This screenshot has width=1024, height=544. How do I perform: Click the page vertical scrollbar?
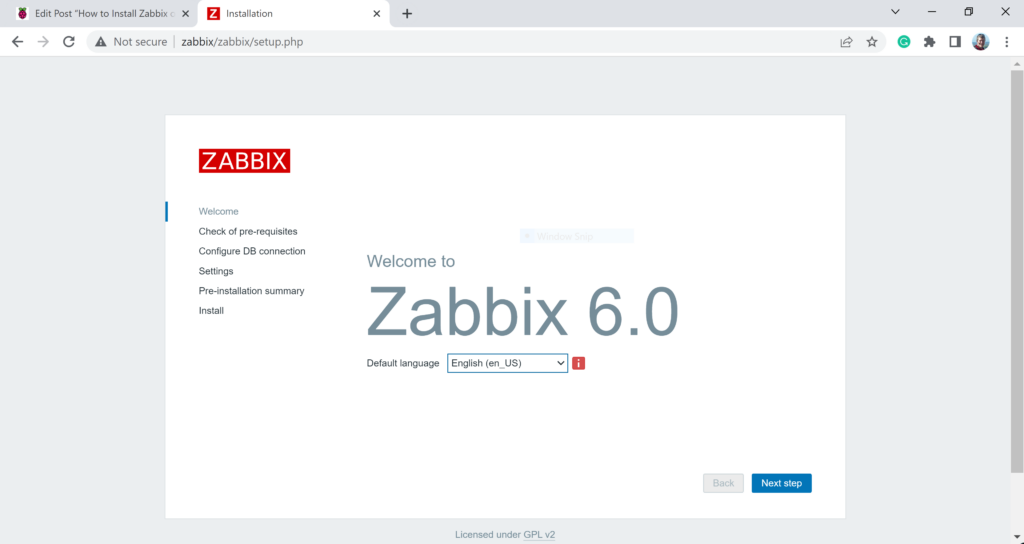pyautogui.click(x=1017, y=271)
